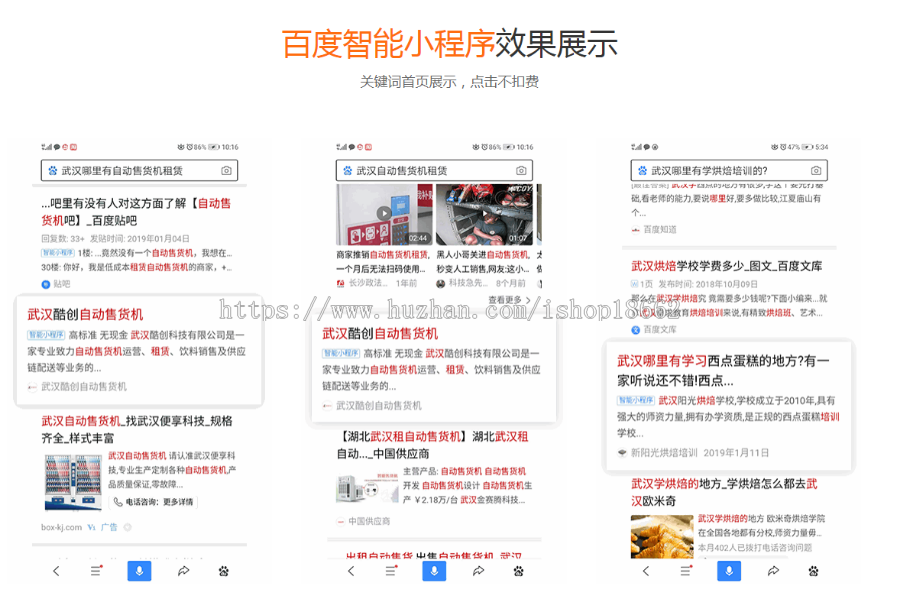The height and width of the screenshot is (615, 900).
Task: Click 长沙政法 video source label
Action: 368,283
